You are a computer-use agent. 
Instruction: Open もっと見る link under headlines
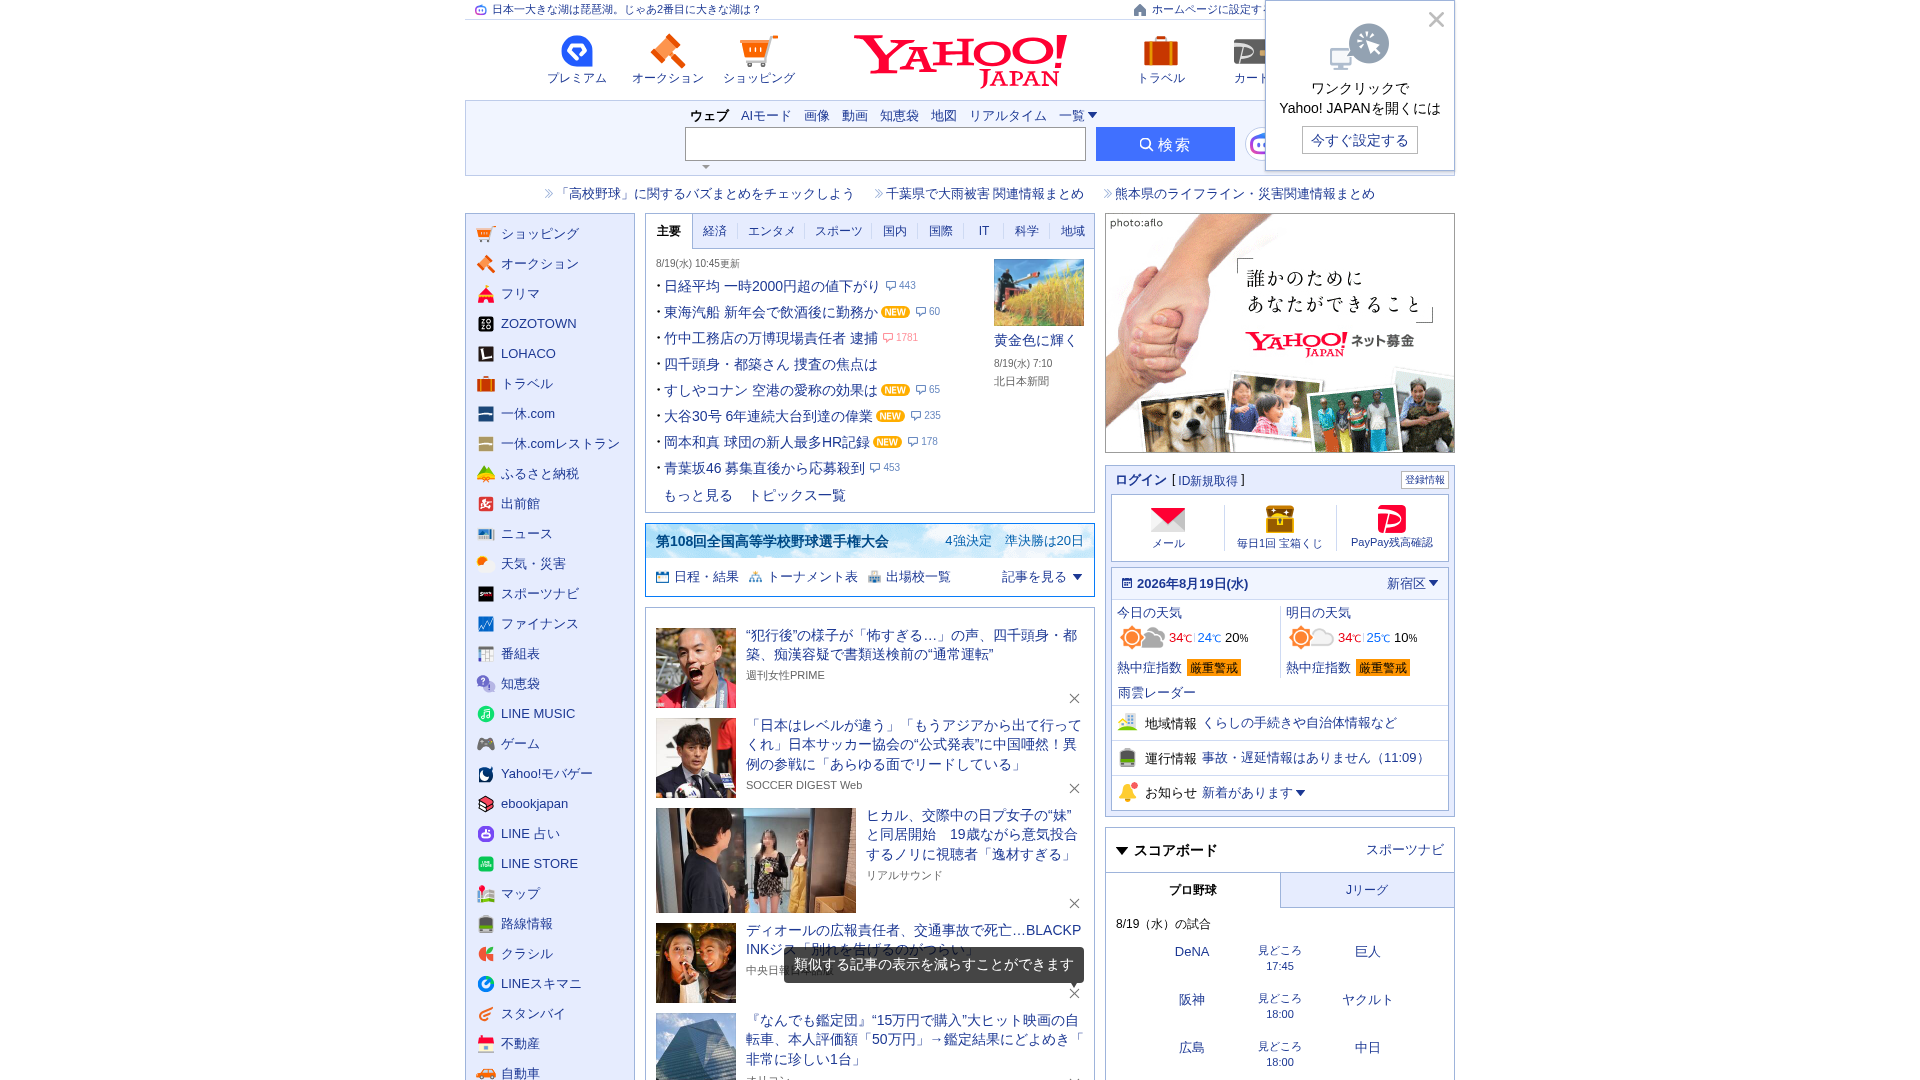coord(698,496)
